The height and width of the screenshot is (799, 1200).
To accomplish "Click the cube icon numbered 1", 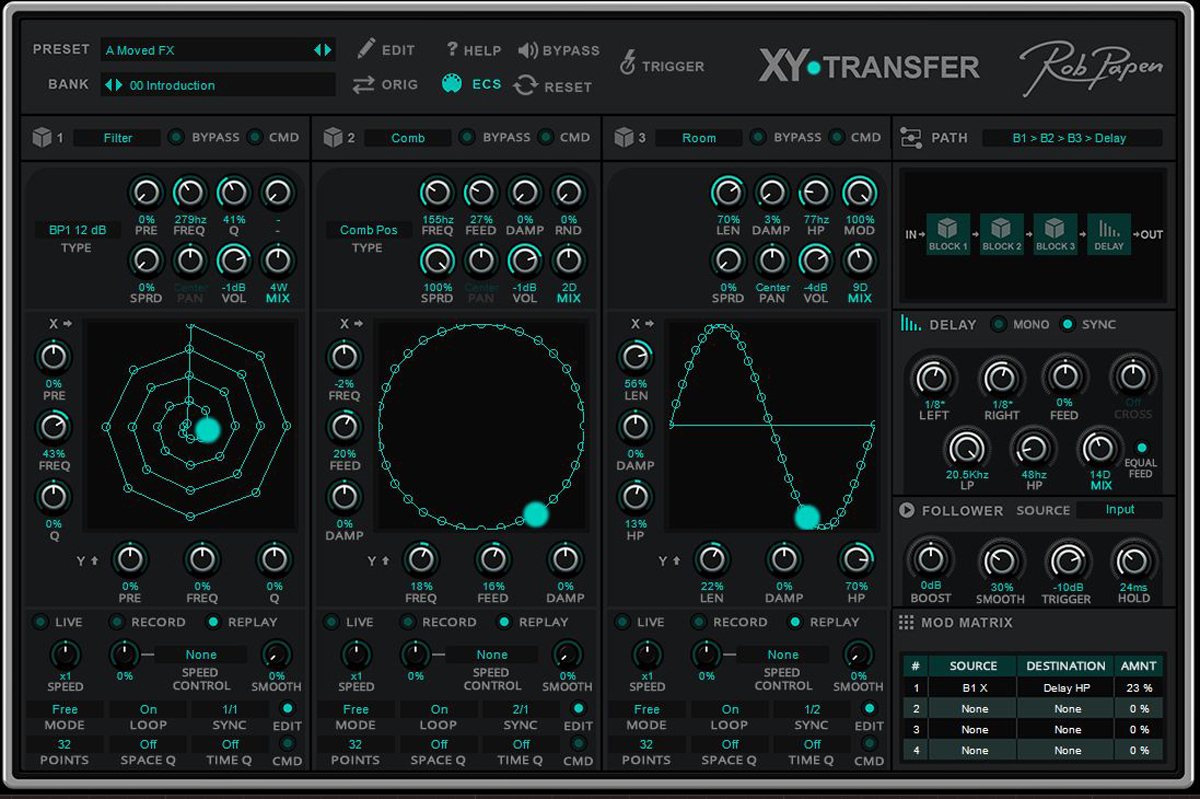I will coord(41,137).
